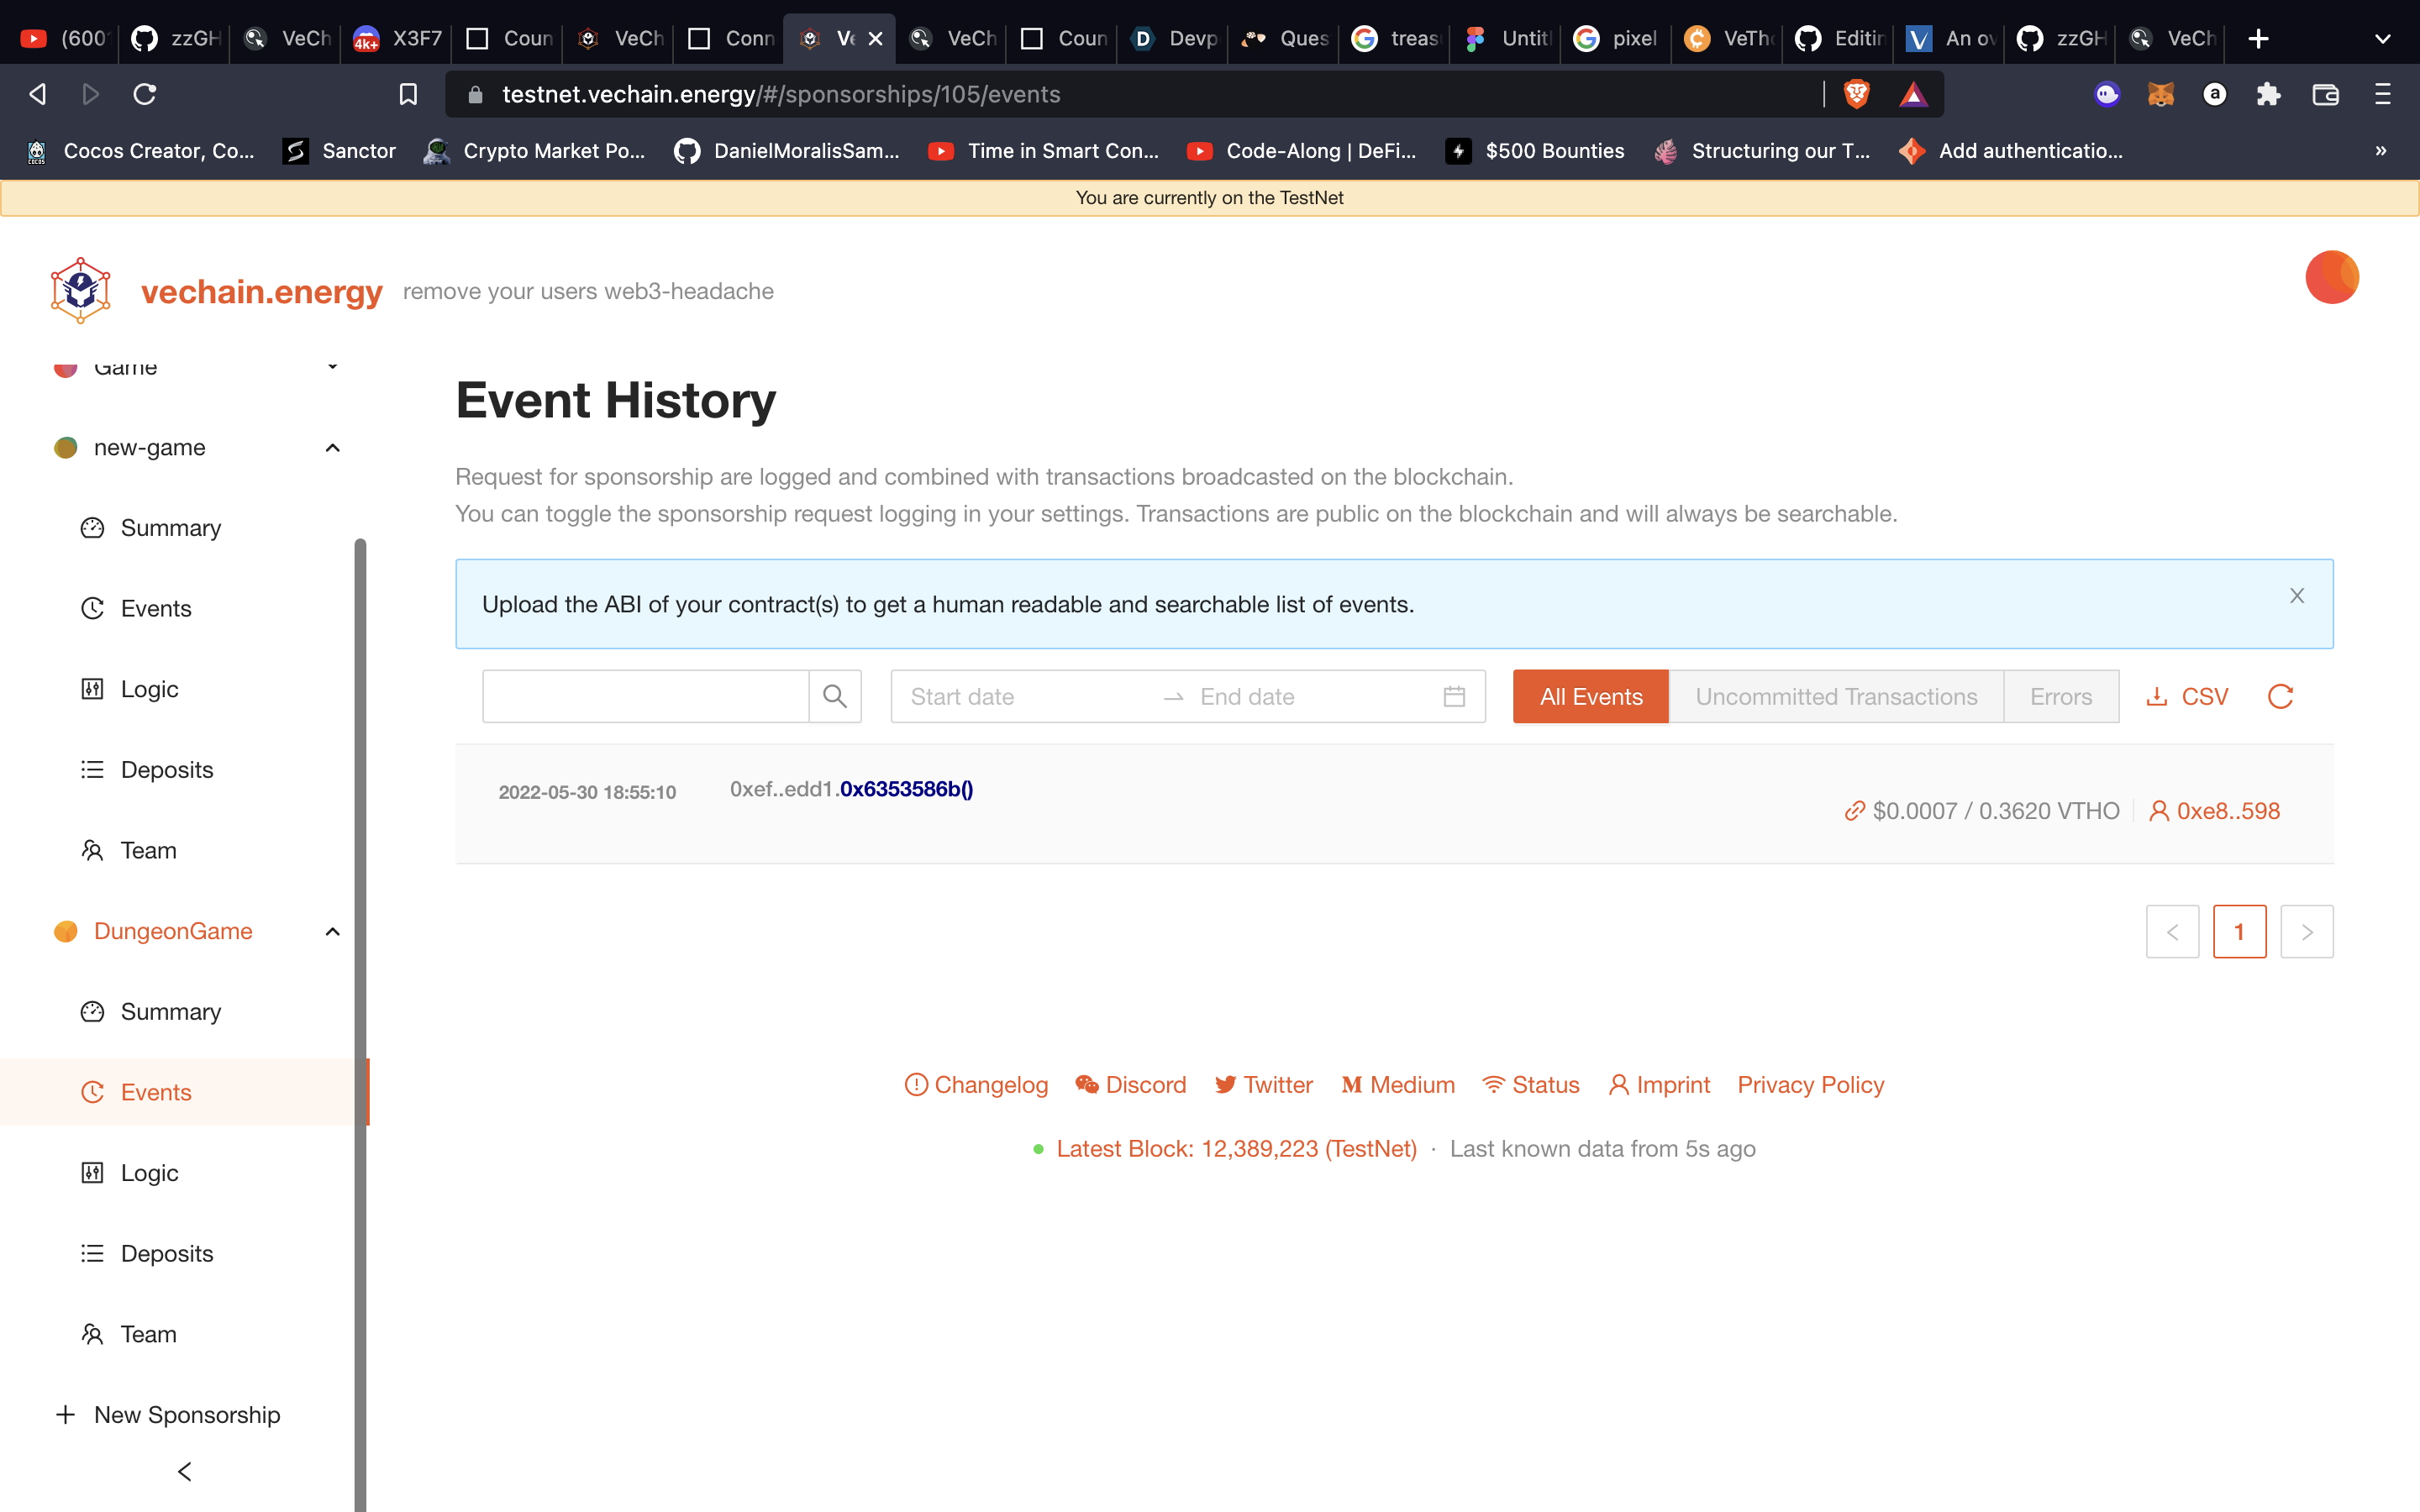Open the Logic page for new-game
This screenshot has width=2420, height=1512.
(148, 688)
